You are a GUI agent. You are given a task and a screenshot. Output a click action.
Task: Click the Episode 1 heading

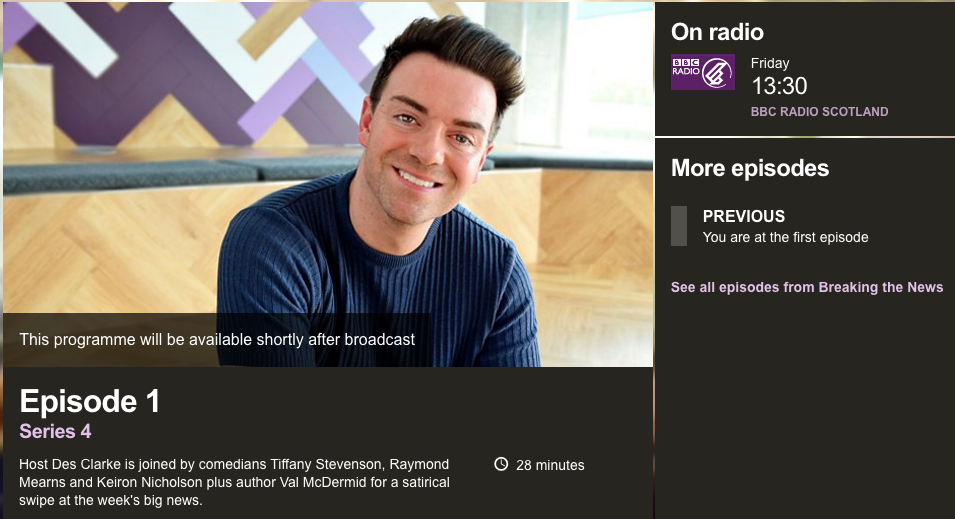pyautogui.click(x=90, y=401)
